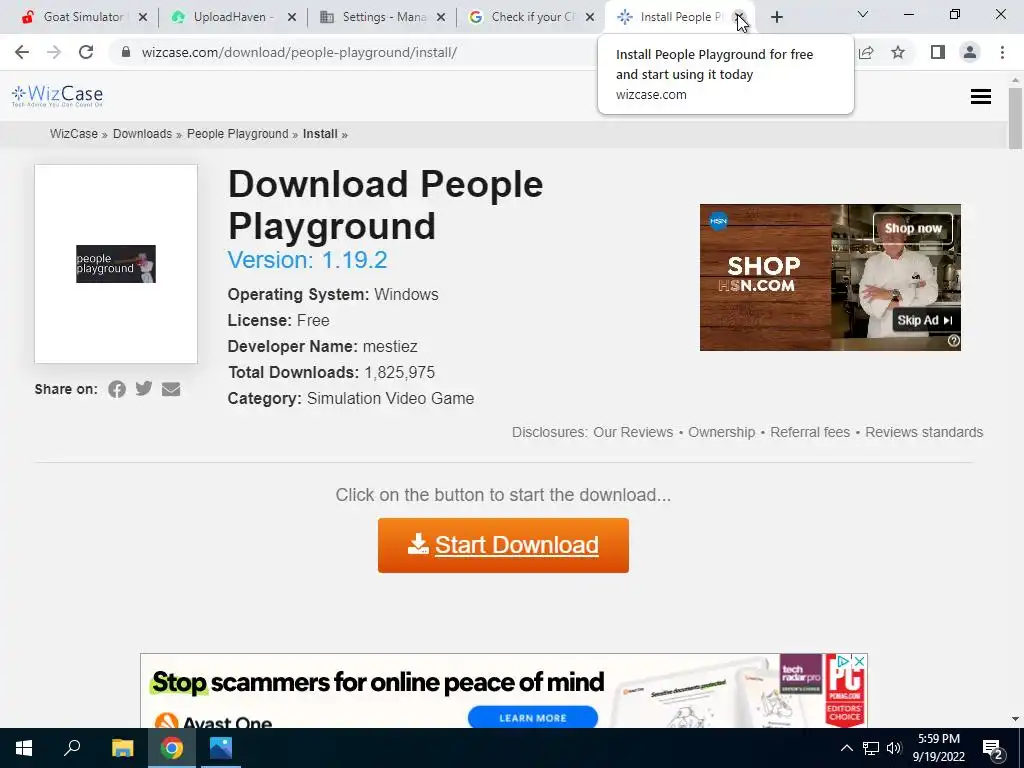The width and height of the screenshot is (1024, 768).
Task: Open the Chrome profile avatar
Action: (970, 52)
